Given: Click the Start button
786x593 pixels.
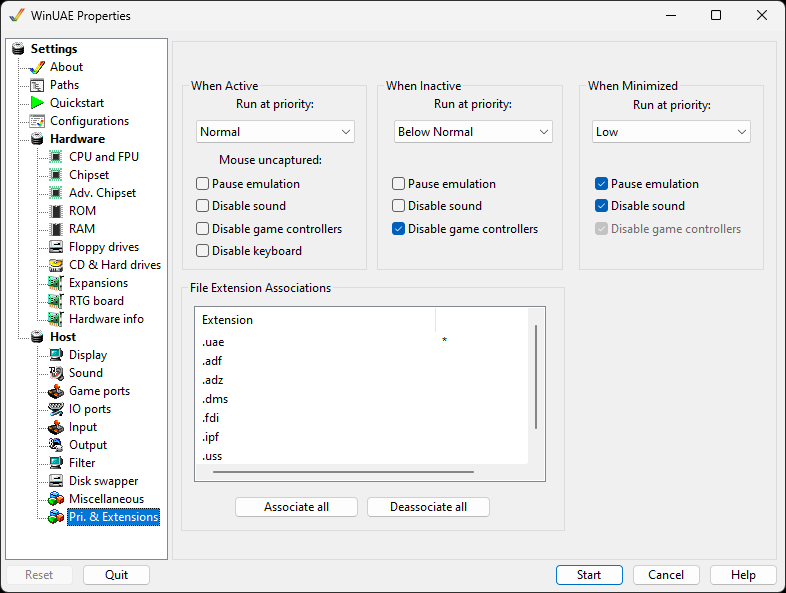Looking at the screenshot, I should click(x=589, y=575).
